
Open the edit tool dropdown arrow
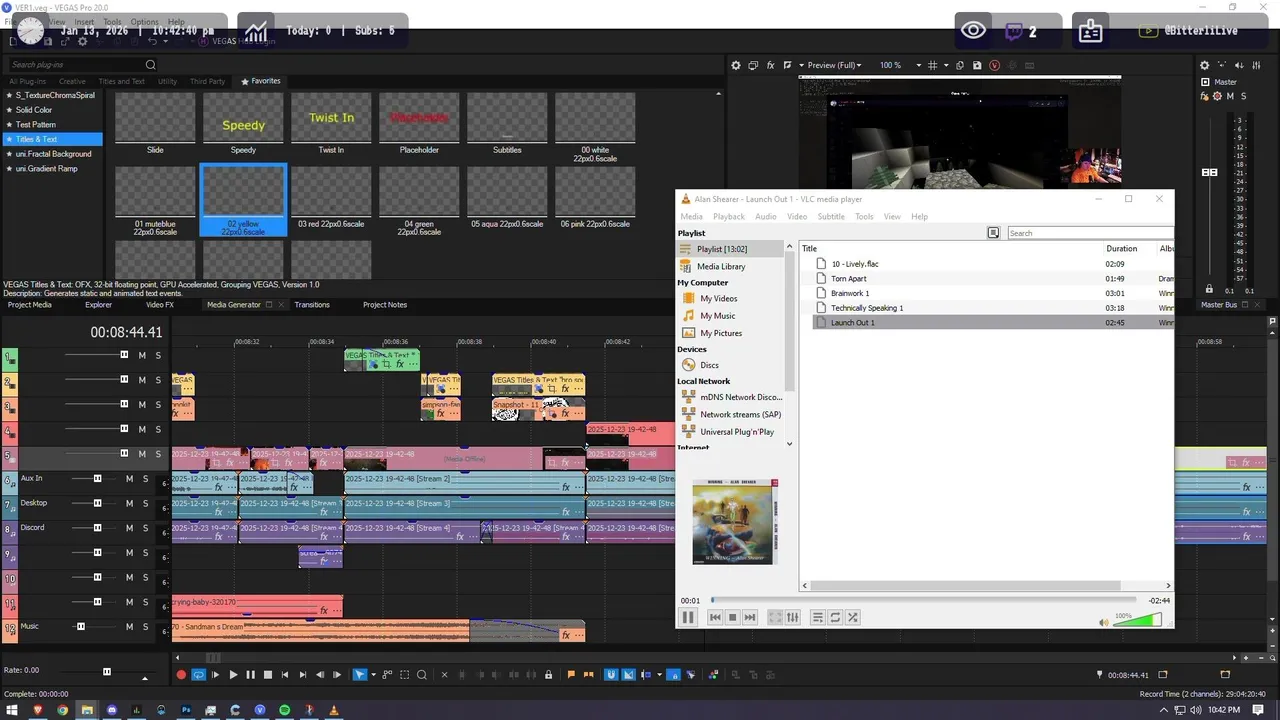[x=373, y=675]
